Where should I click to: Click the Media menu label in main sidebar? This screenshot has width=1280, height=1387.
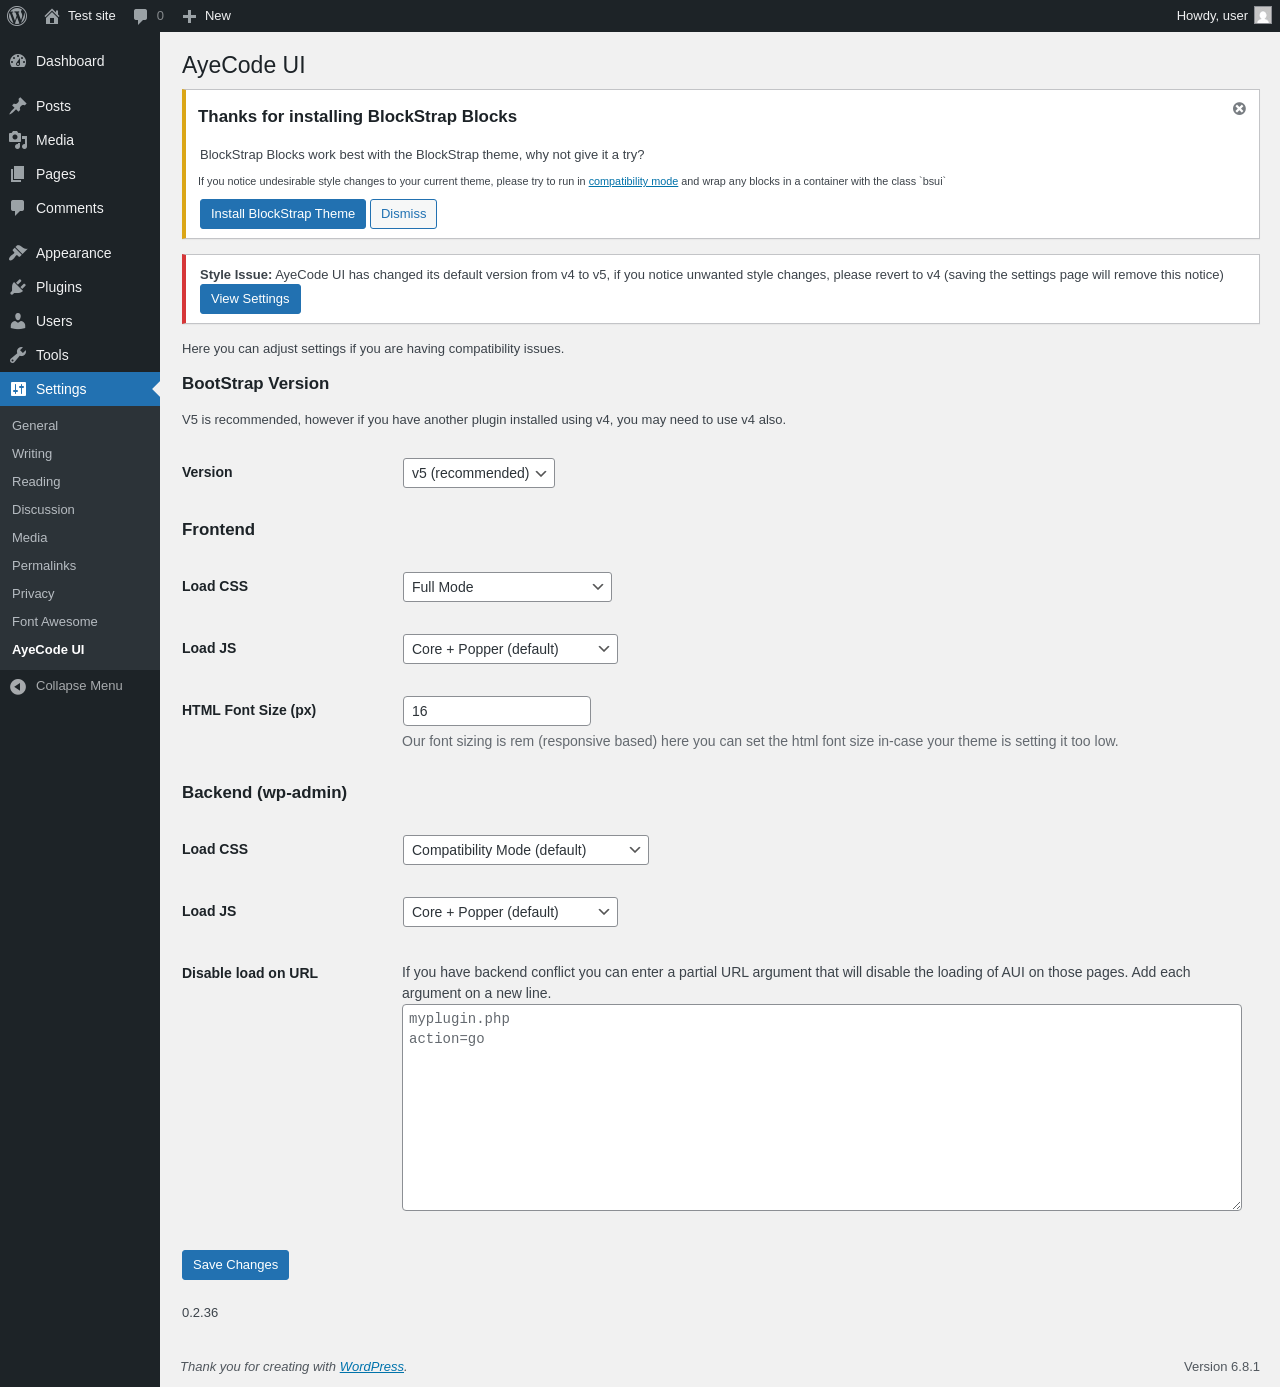55,140
